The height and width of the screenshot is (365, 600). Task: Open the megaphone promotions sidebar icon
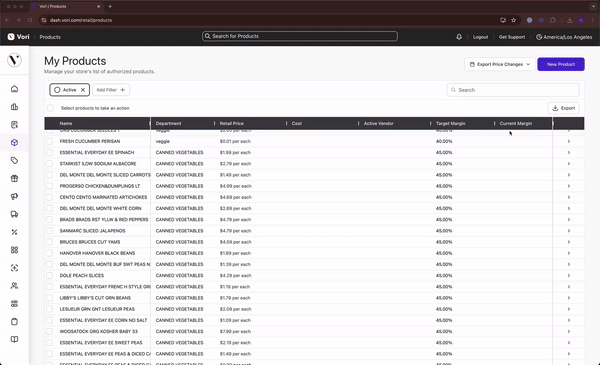pyautogui.click(x=14, y=196)
